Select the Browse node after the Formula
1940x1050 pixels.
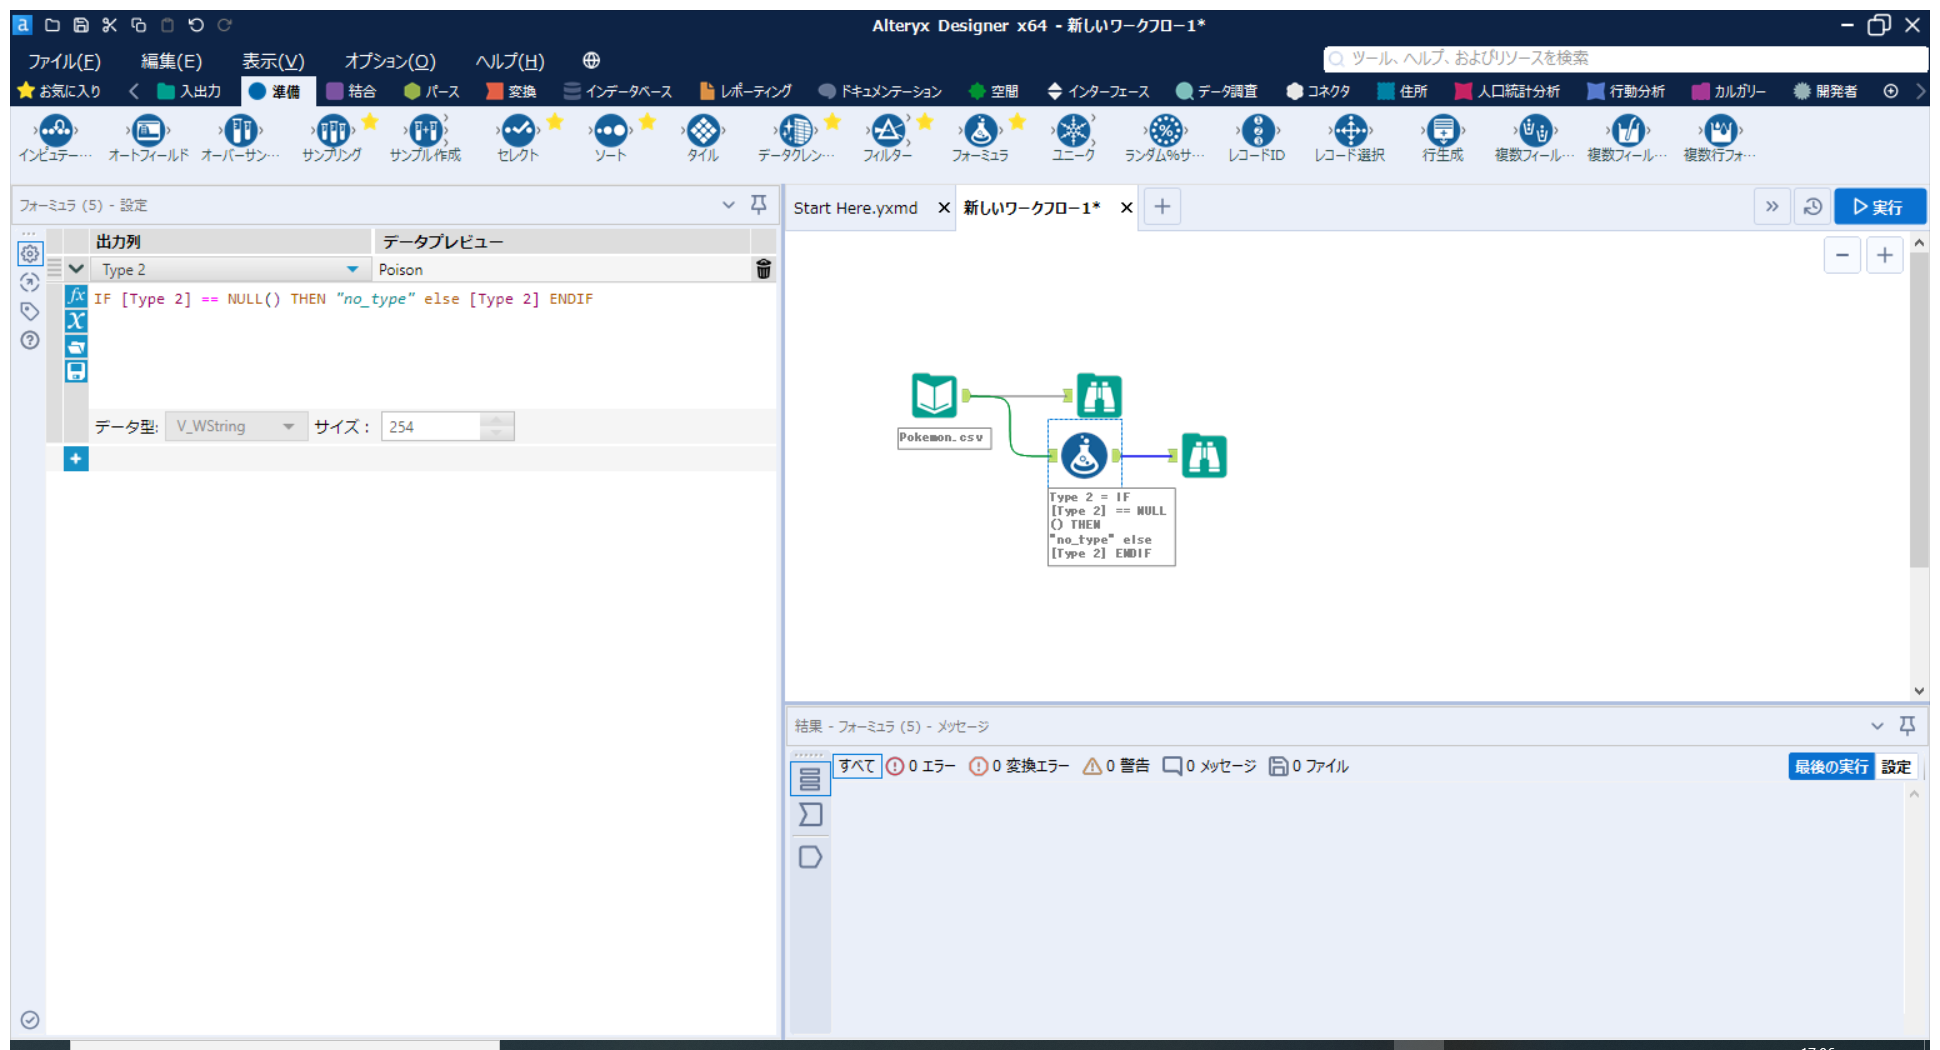(1204, 456)
